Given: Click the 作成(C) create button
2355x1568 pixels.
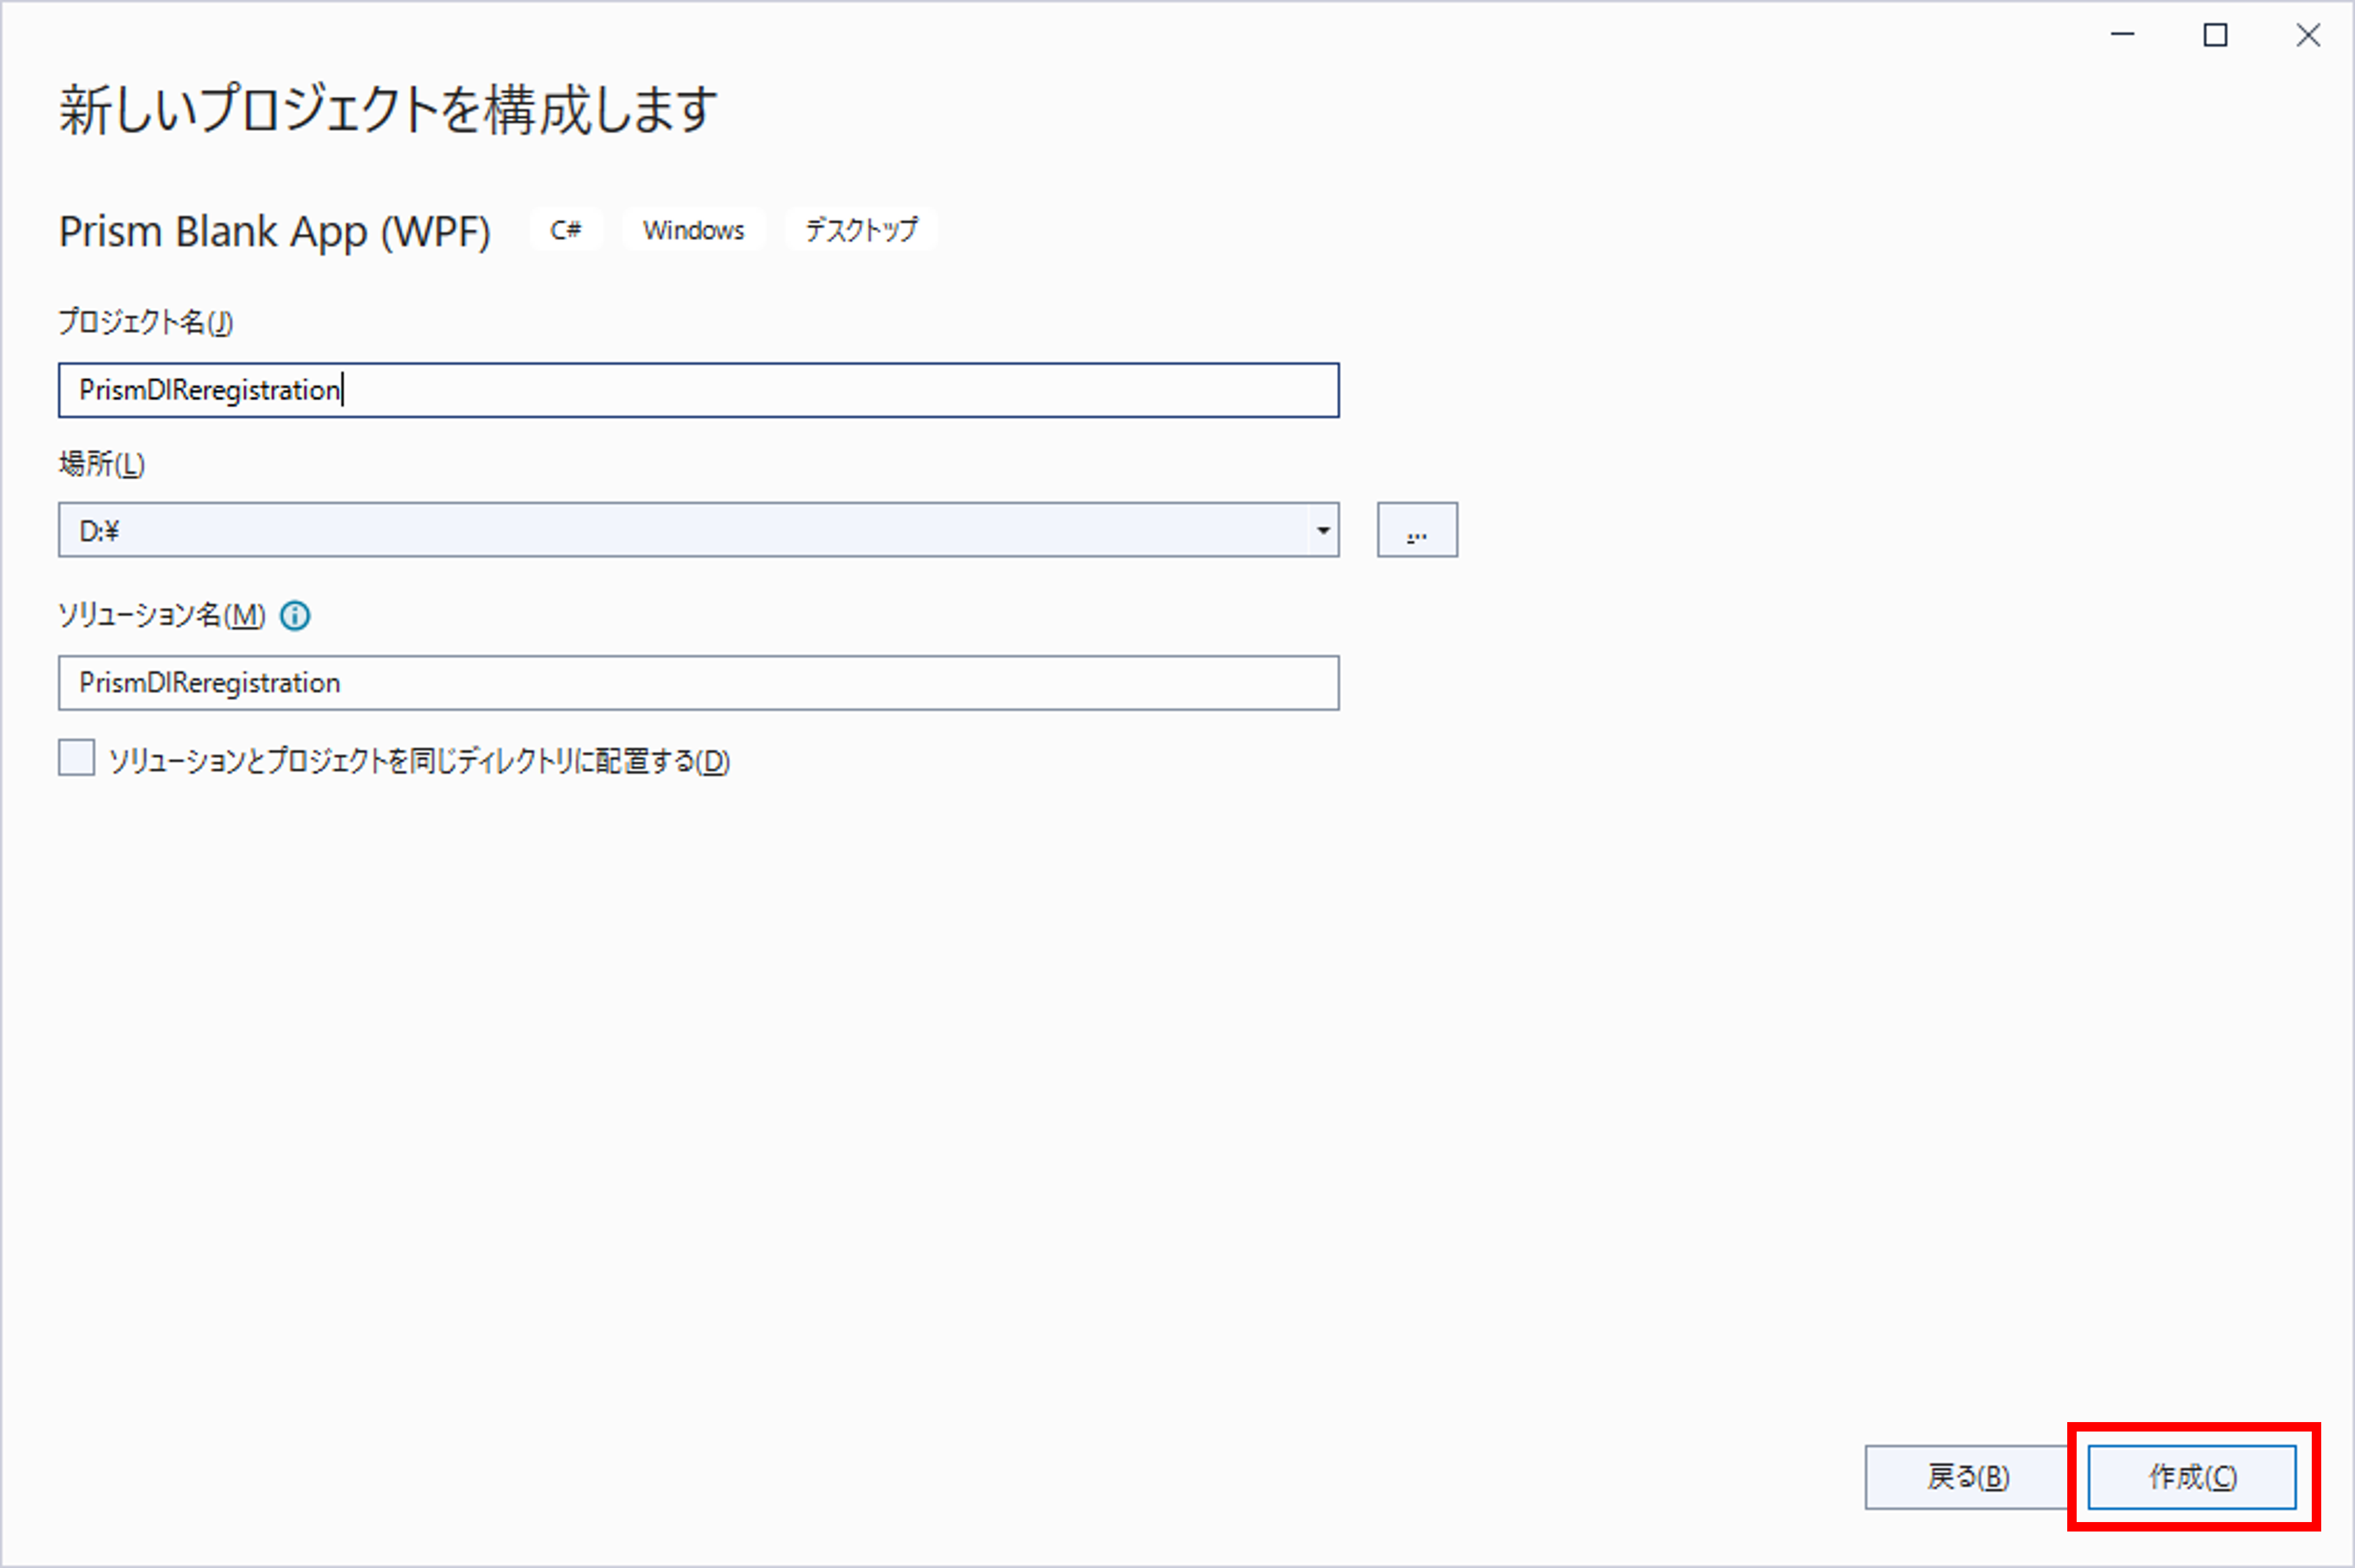Looking at the screenshot, I should [2191, 1476].
